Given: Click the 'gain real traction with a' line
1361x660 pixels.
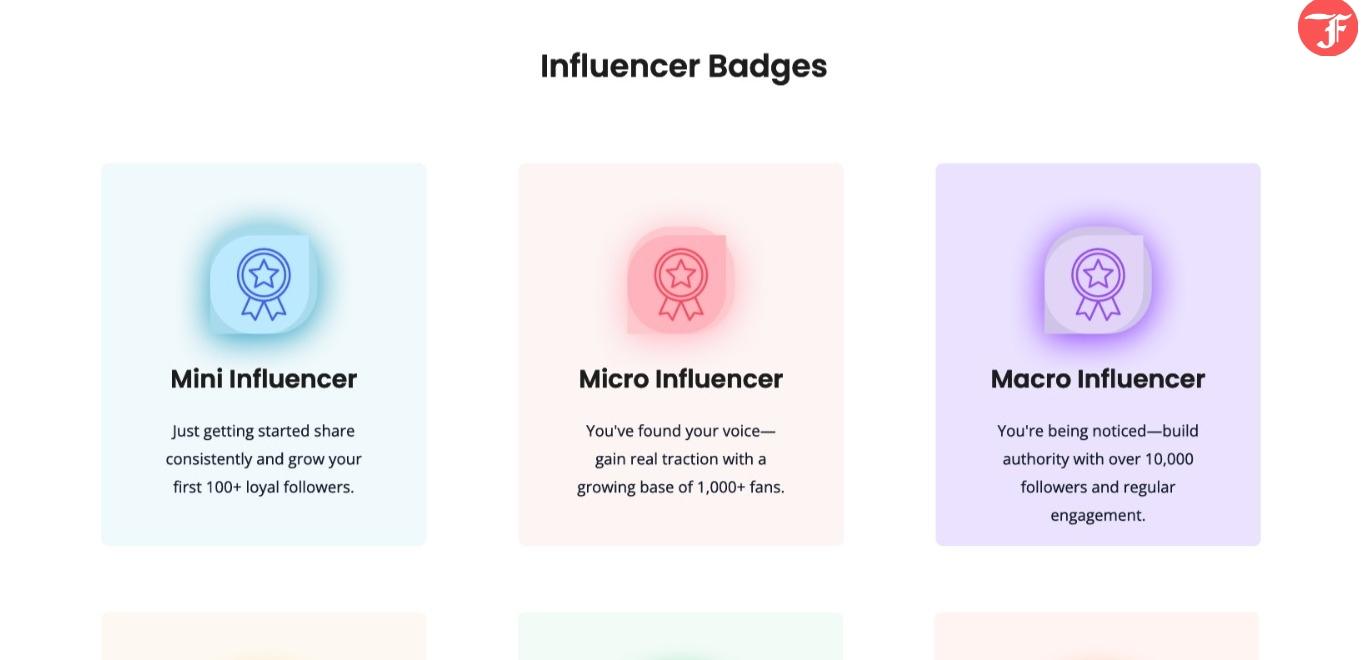Looking at the screenshot, I should pos(681,459).
